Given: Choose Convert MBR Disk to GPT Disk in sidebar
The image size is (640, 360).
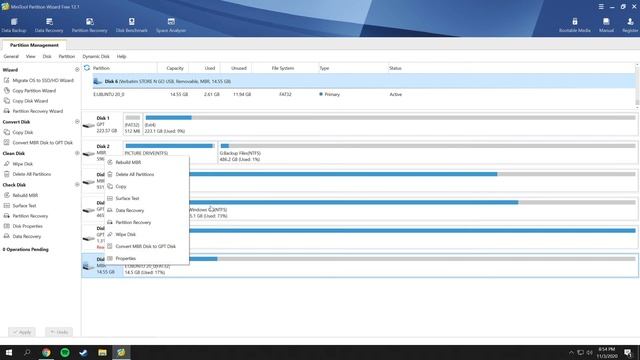Looking at the screenshot, I should pos(38,142).
